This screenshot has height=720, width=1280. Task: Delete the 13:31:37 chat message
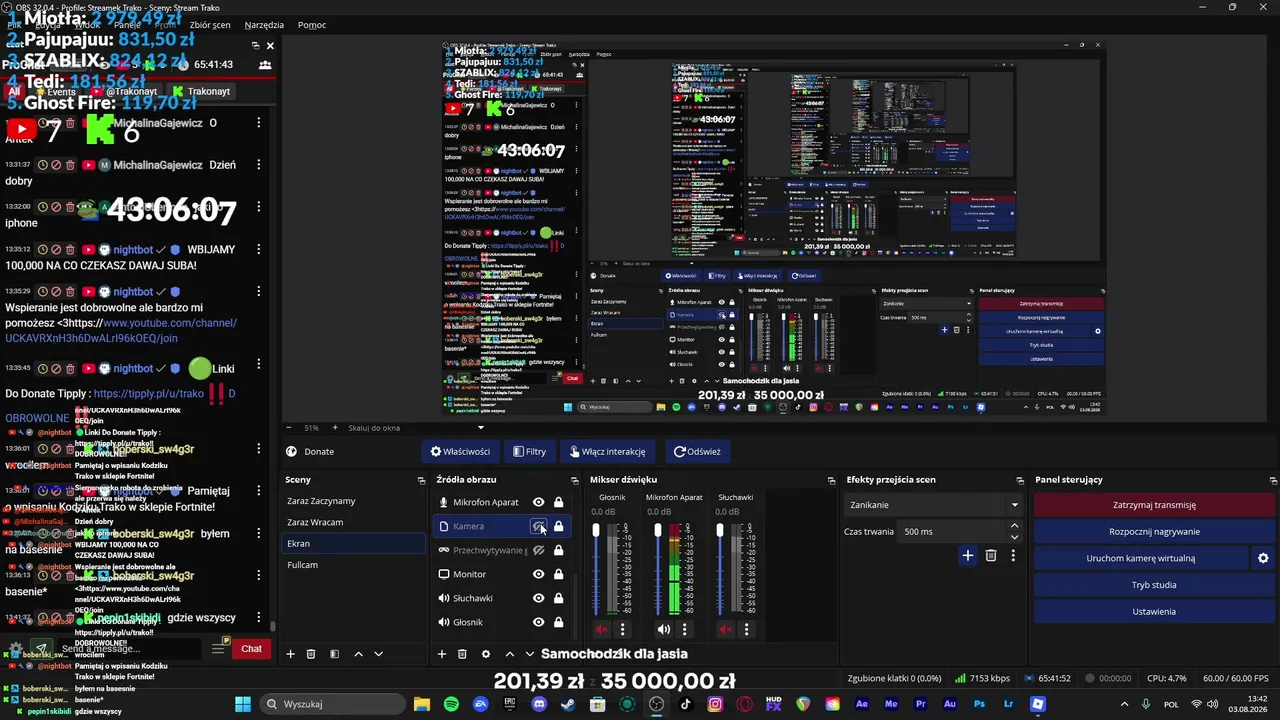[x=70, y=165]
